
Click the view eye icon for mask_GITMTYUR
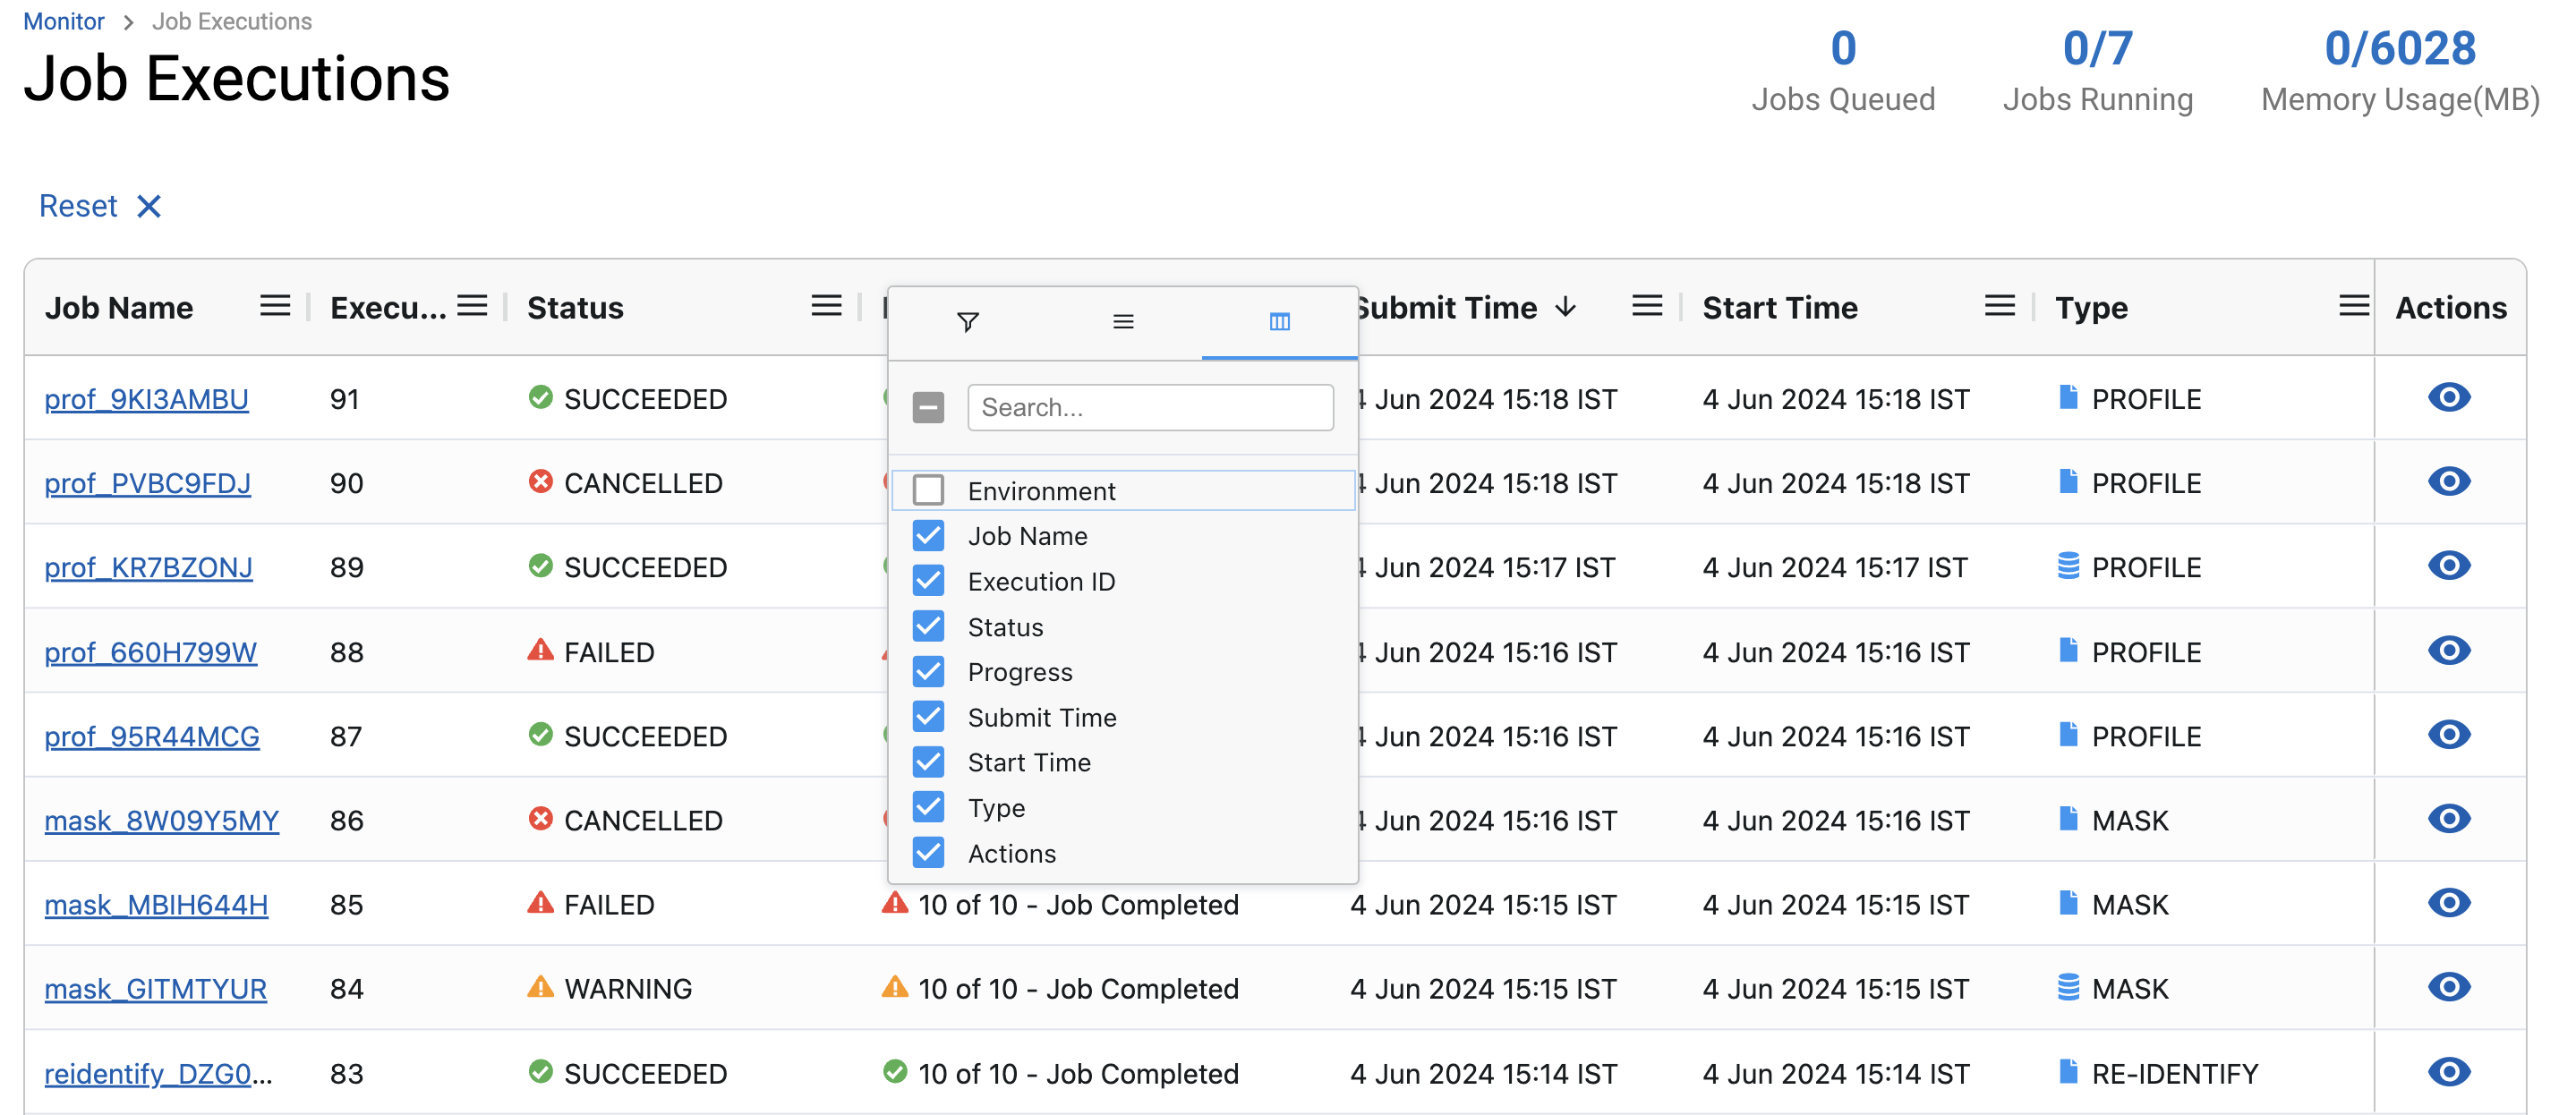tap(2448, 987)
